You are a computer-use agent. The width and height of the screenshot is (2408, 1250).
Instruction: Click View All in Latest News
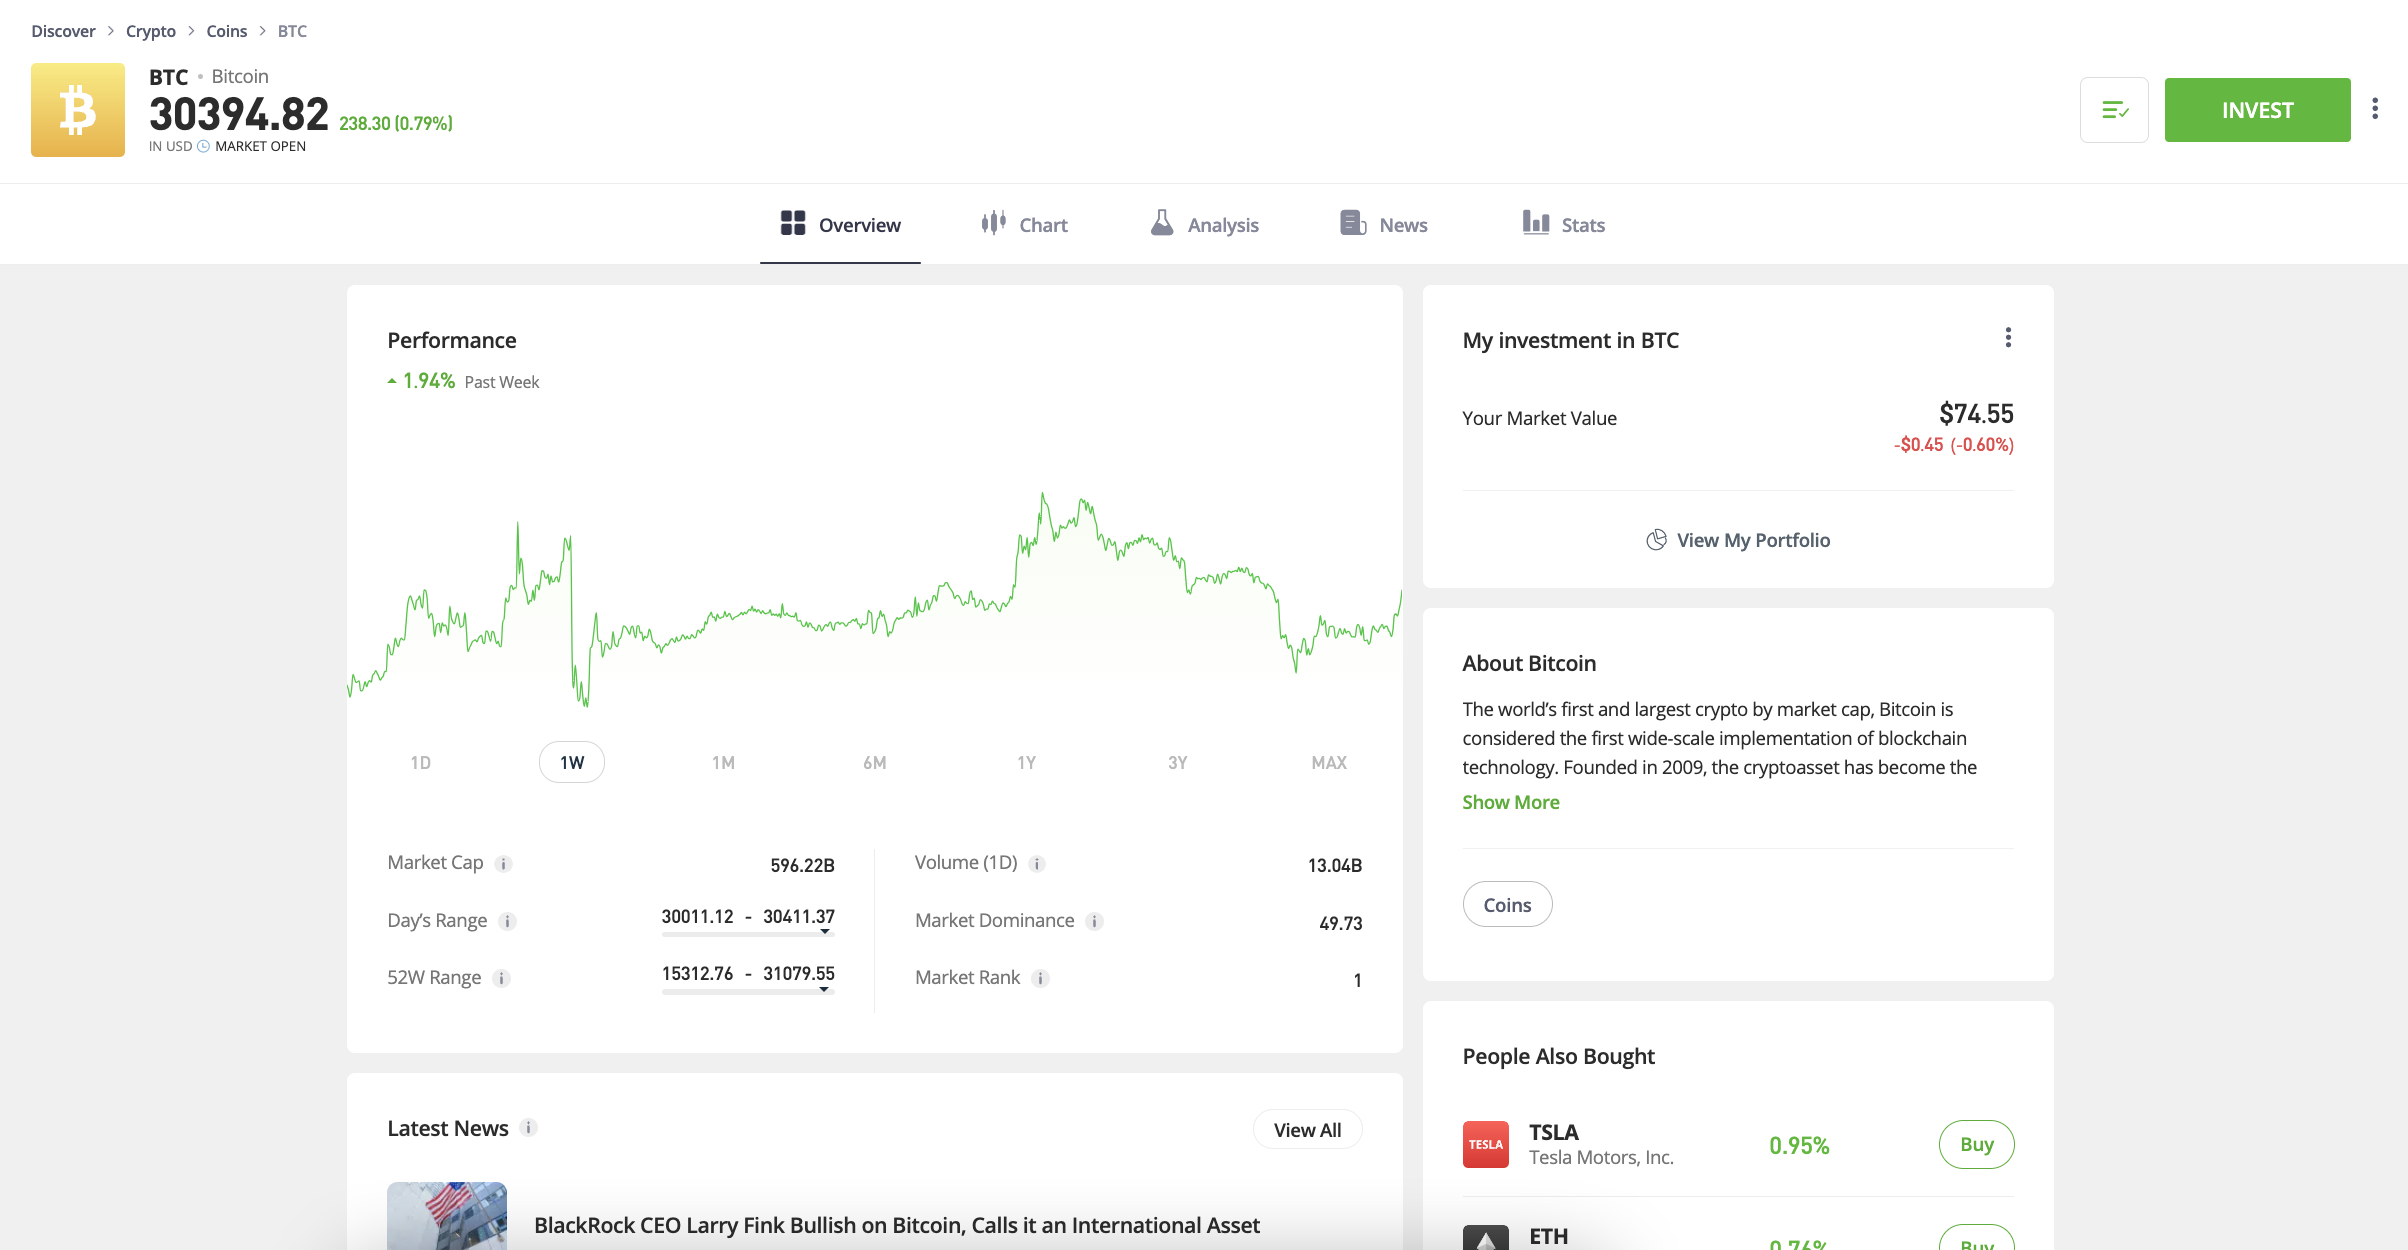[1307, 1130]
